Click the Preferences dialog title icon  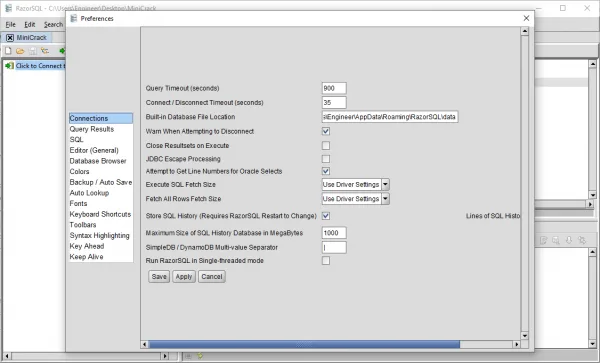[73, 18]
